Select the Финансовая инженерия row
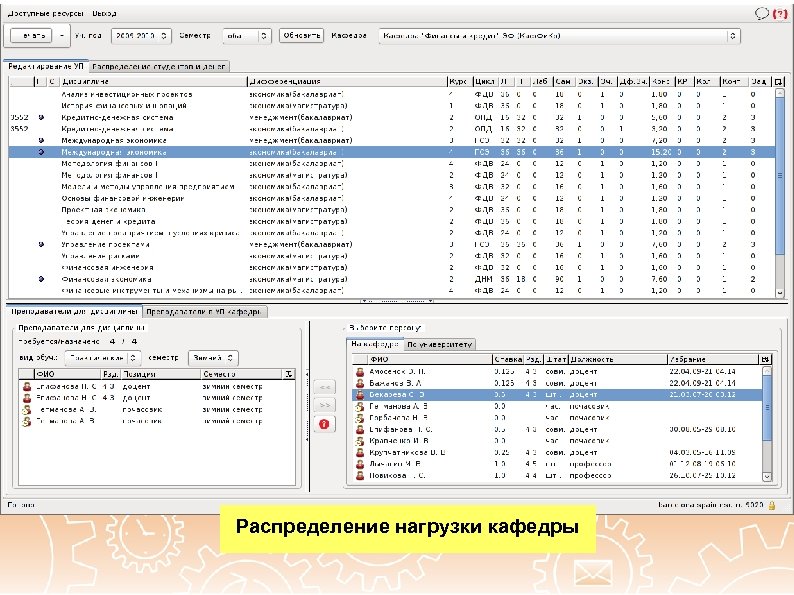The width and height of the screenshot is (794, 595). pos(392,267)
